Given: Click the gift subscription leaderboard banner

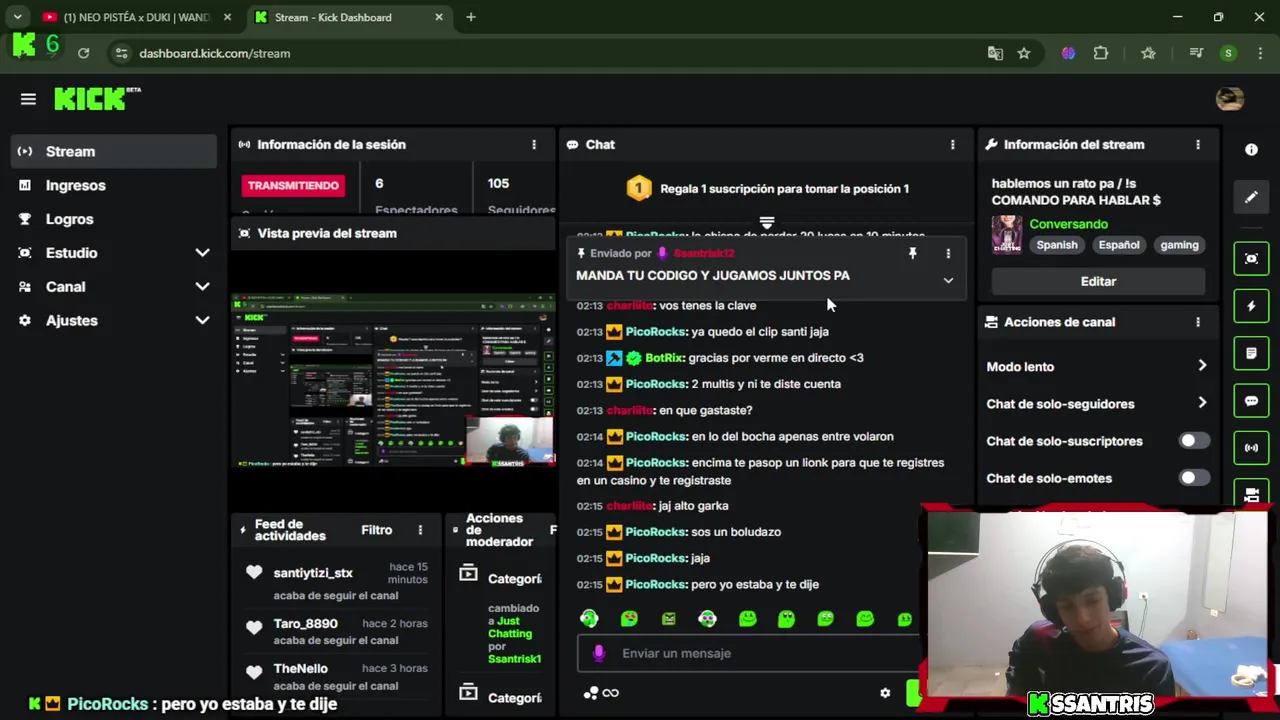Looking at the screenshot, I should tap(767, 188).
